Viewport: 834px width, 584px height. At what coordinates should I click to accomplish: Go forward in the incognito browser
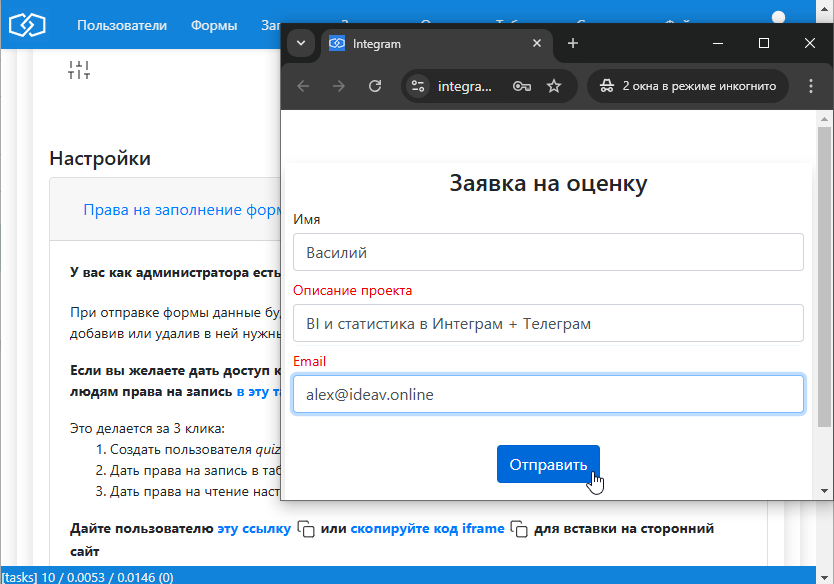pos(339,86)
